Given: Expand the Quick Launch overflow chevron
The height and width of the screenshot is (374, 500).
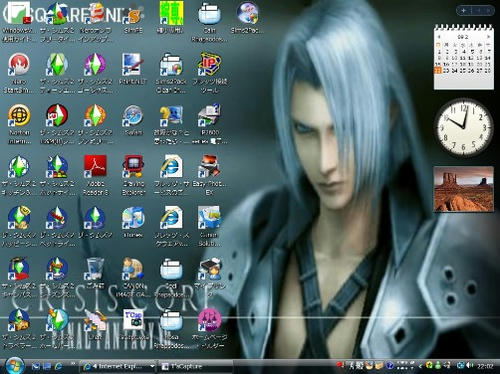Looking at the screenshot, I should [x=73, y=364].
